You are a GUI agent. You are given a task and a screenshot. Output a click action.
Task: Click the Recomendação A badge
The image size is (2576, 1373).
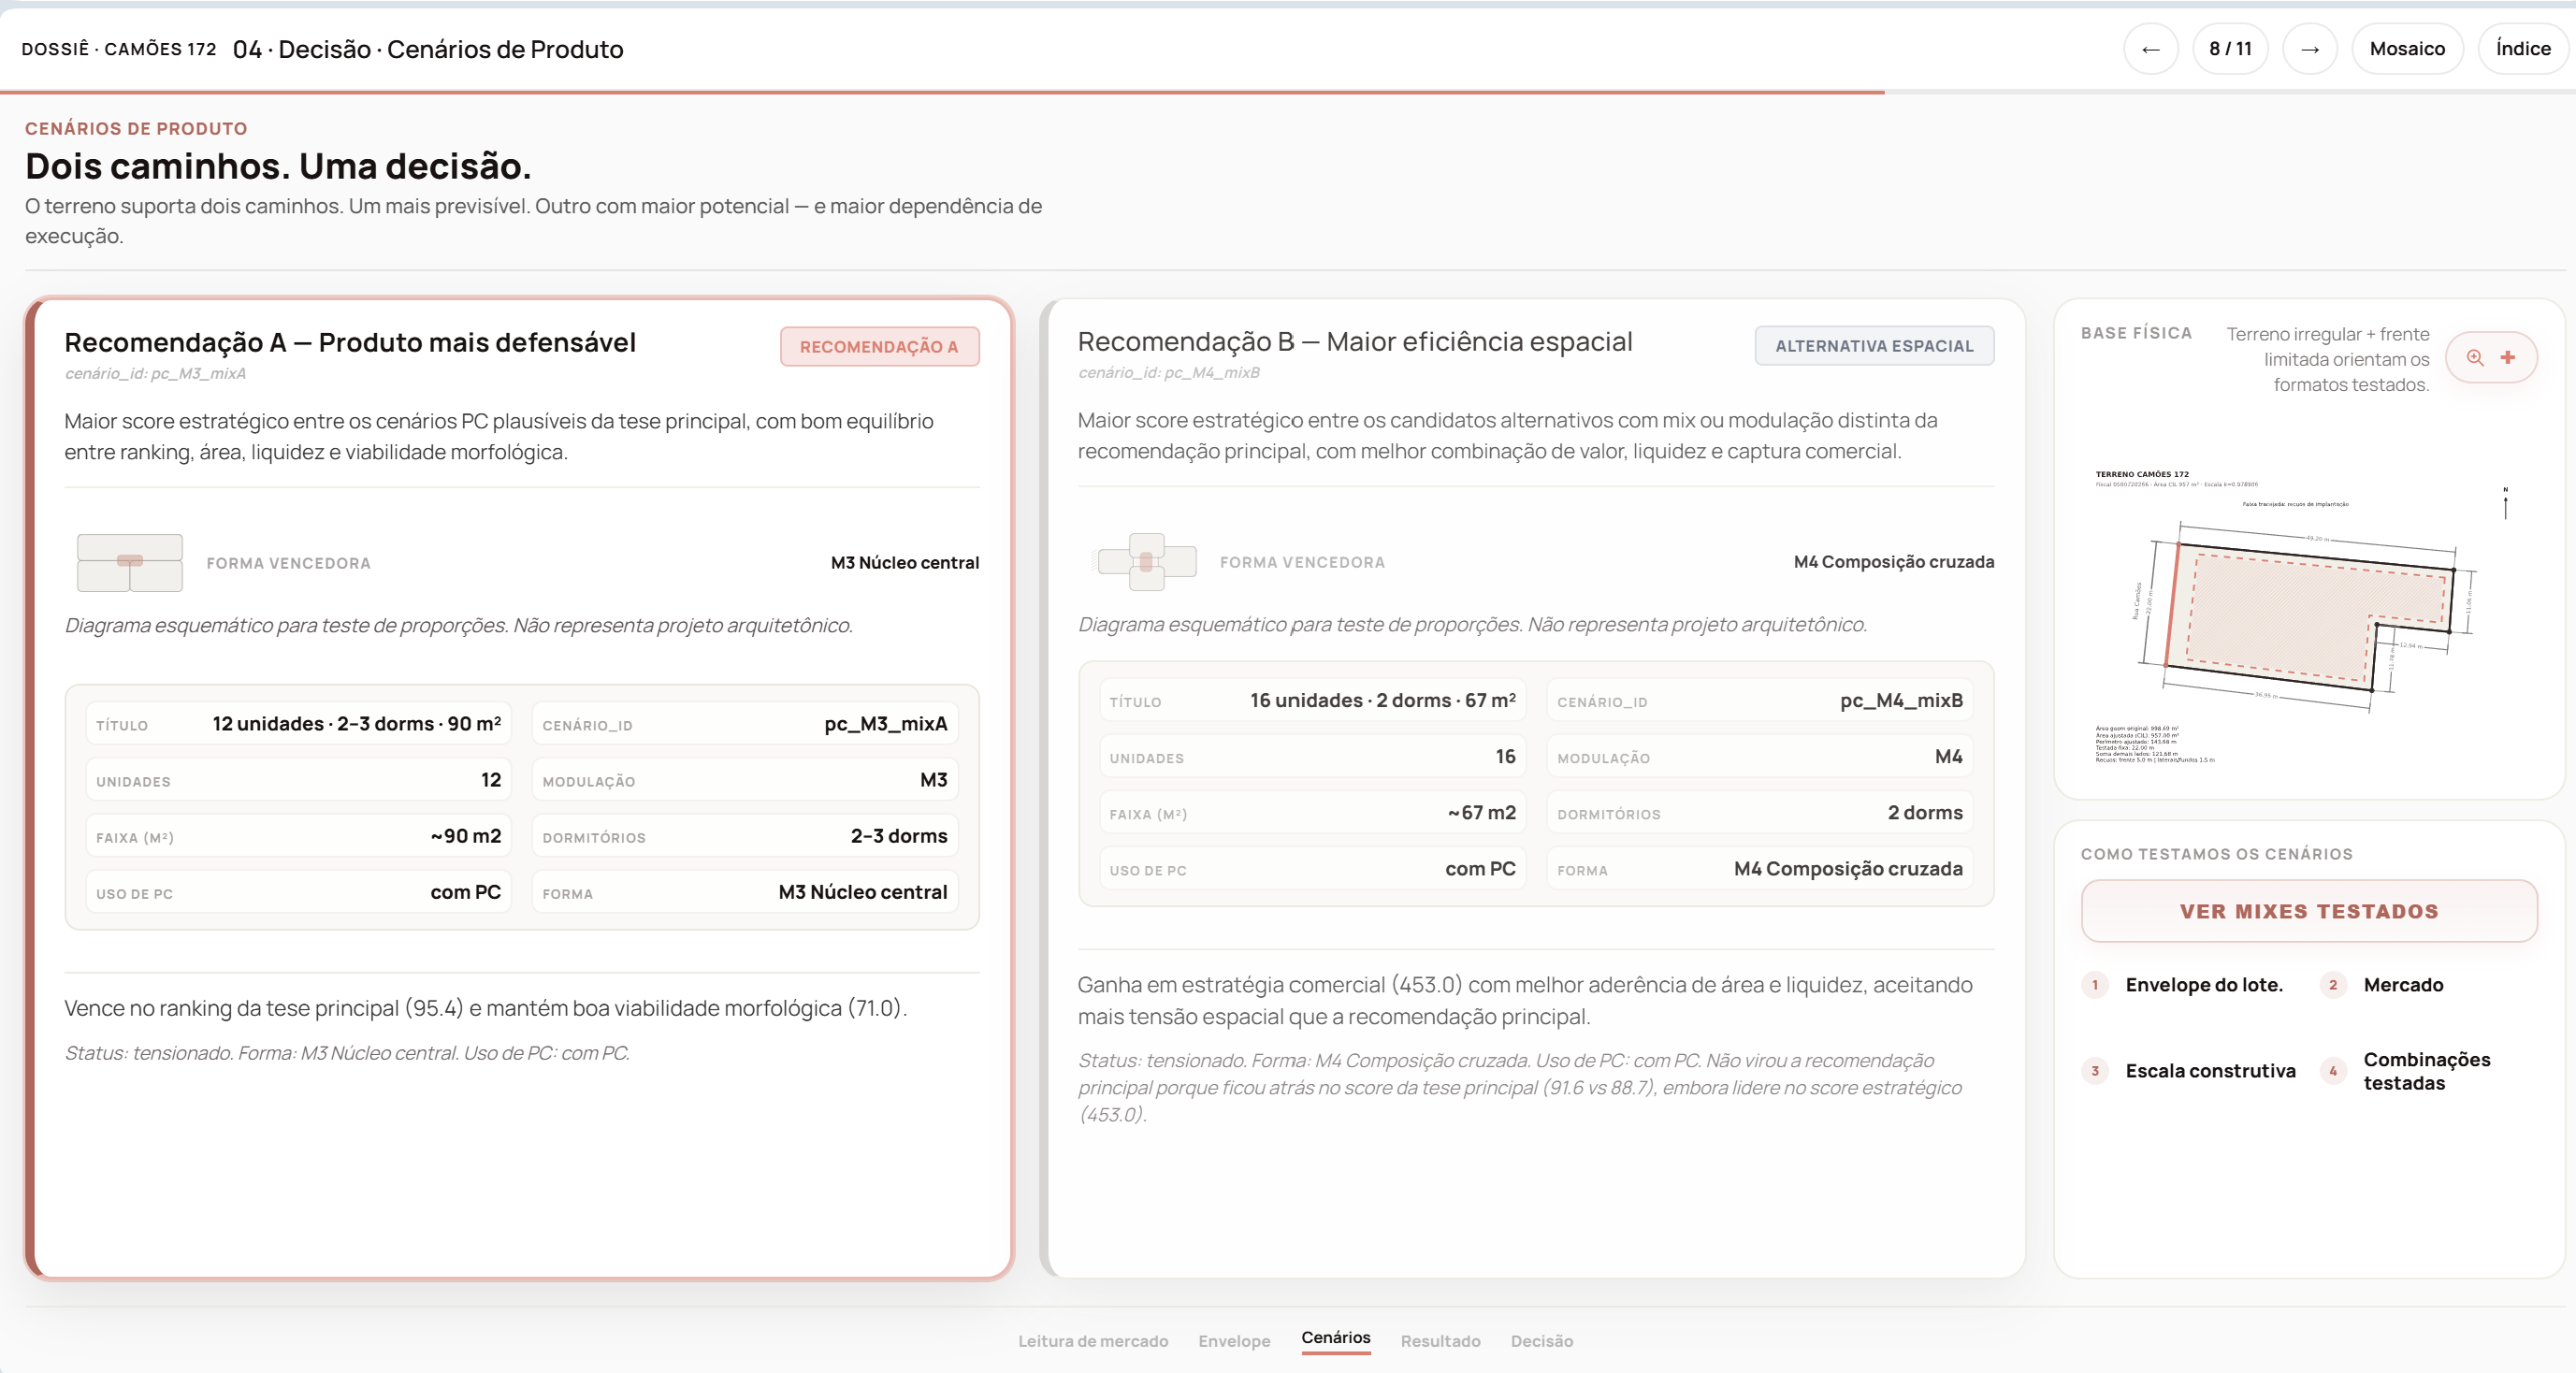[x=879, y=347]
